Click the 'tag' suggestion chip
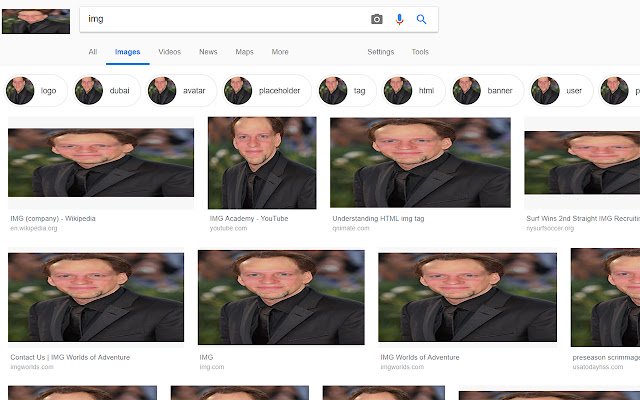 (347, 91)
